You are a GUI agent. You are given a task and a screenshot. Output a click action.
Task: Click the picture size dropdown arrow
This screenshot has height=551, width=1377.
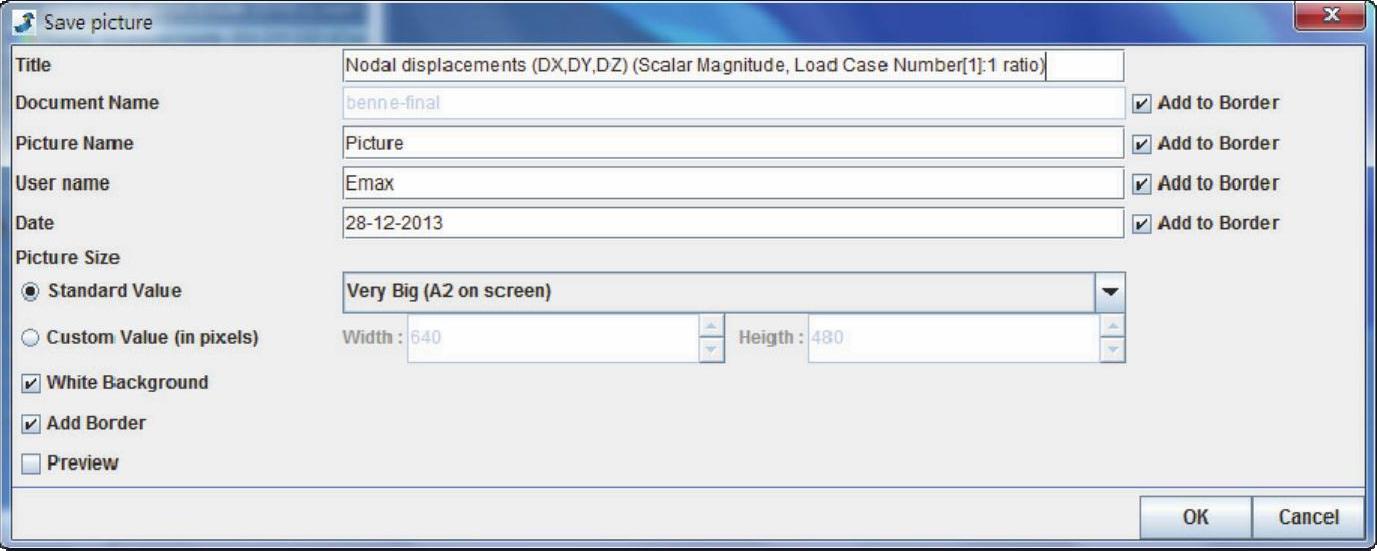pos(1110,292)
